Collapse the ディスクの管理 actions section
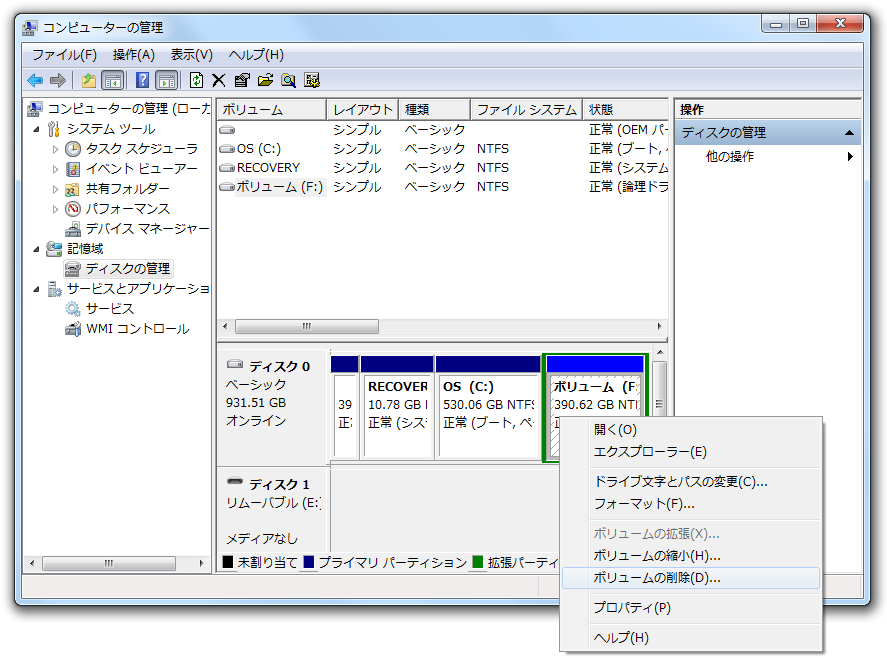The height and width of the screenshot is (658, 887). [x=849, y=133]
